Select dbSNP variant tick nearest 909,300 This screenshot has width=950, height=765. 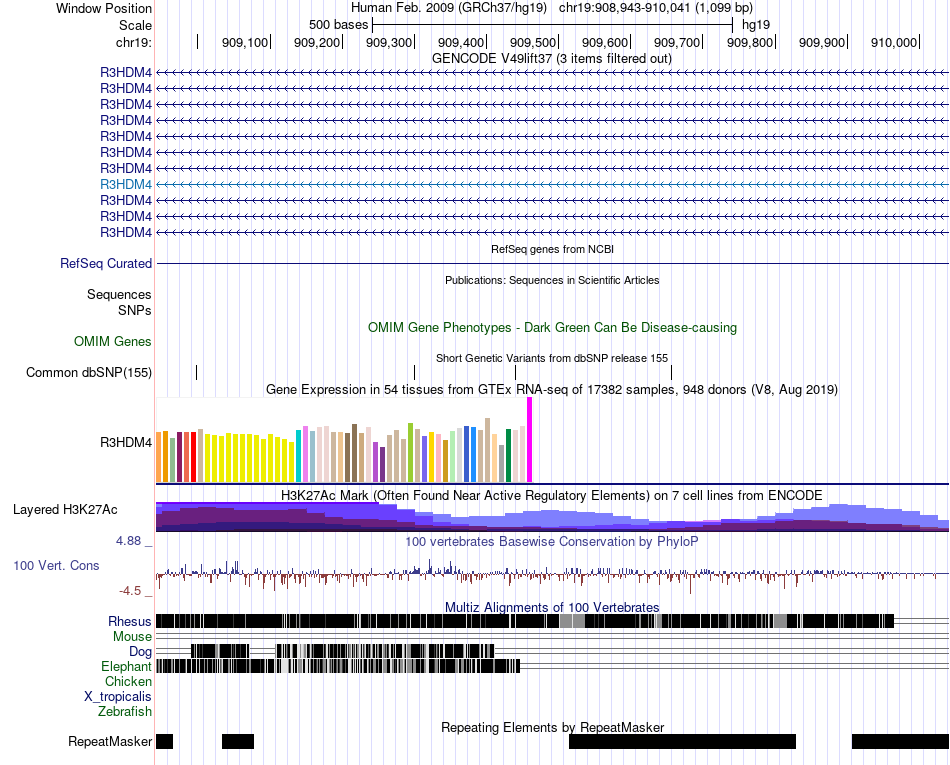[x=414, y=373]
